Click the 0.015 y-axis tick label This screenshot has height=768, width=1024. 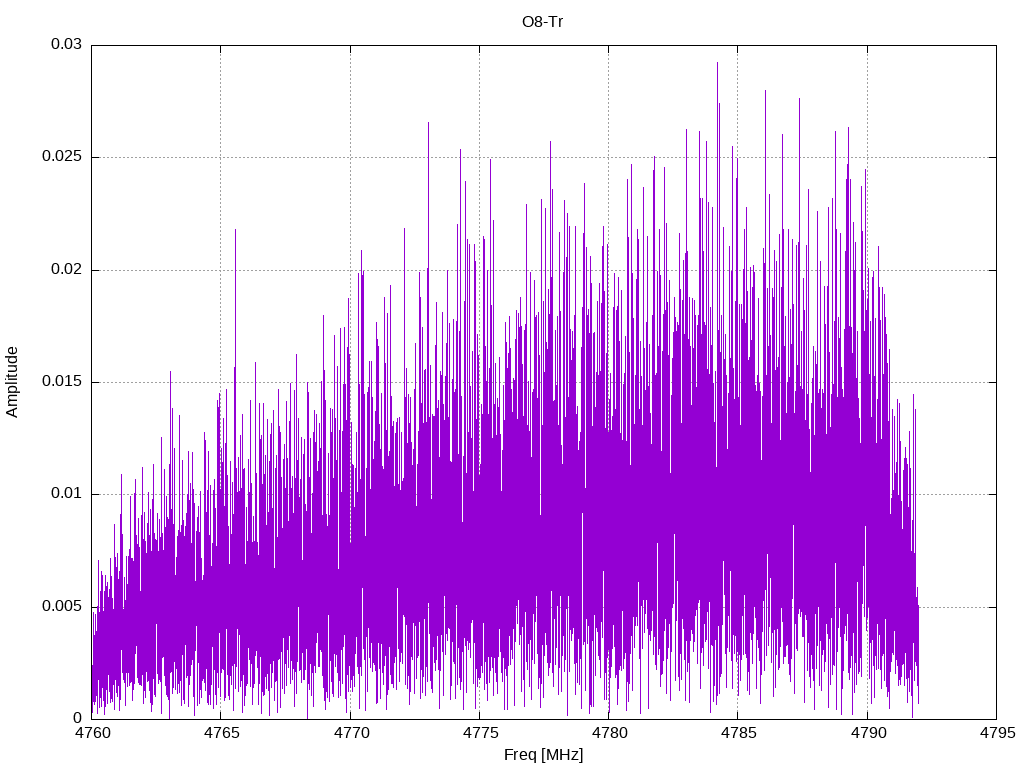tap(62, 381)
